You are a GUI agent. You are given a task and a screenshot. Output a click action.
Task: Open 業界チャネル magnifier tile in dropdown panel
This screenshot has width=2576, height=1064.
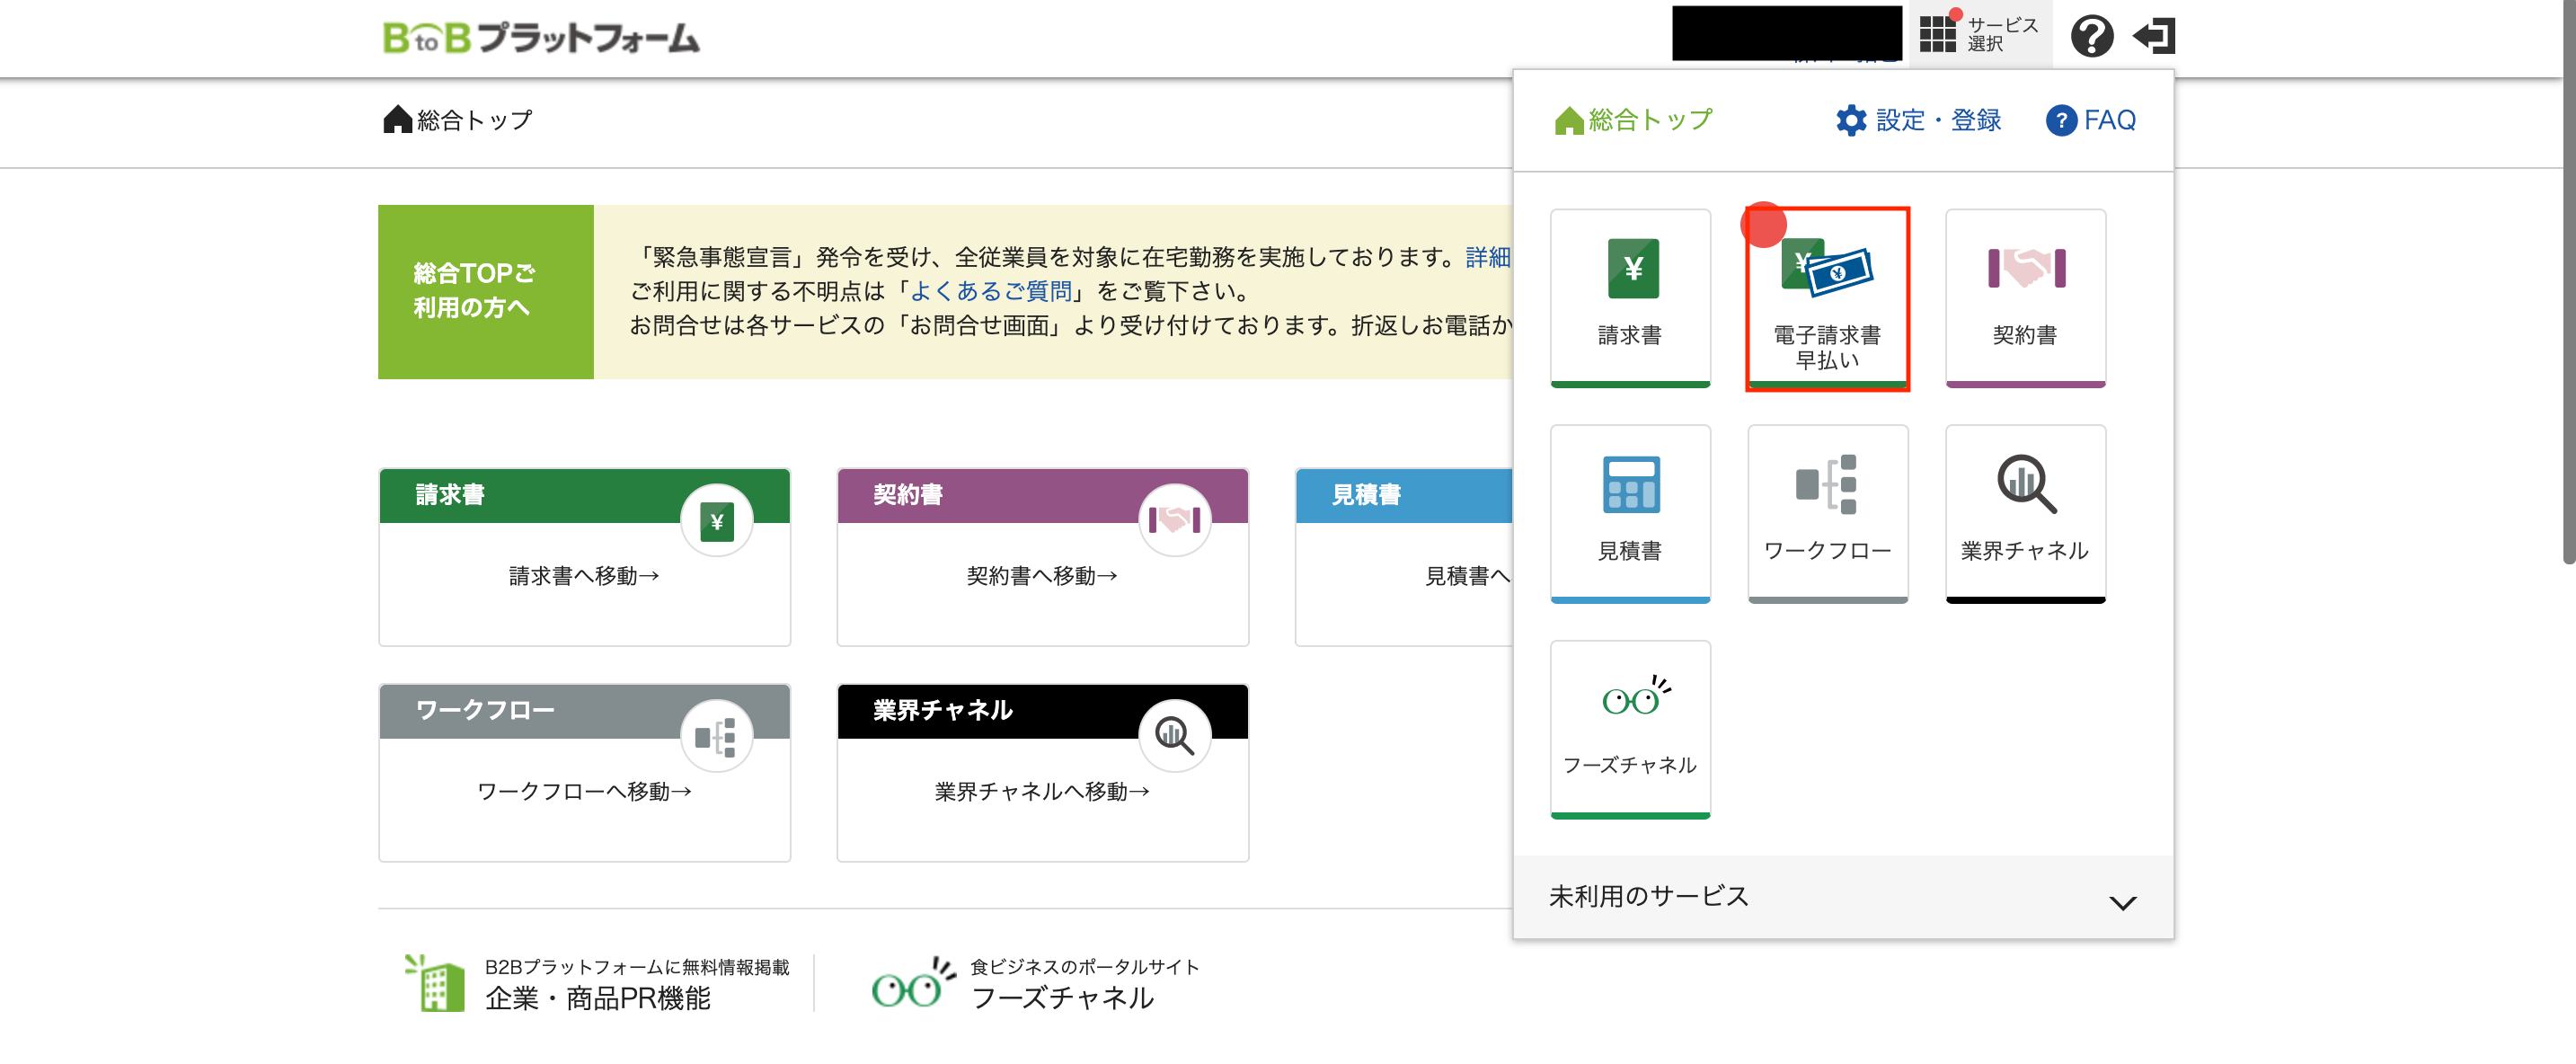[x=2025, y=514]
